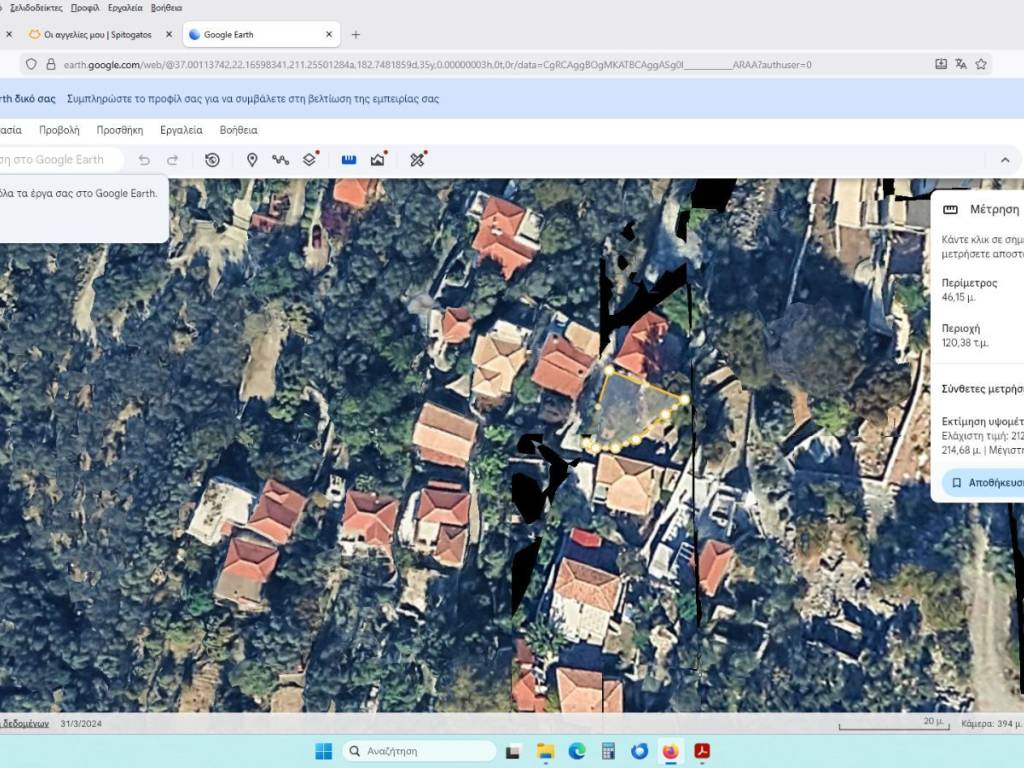Bookmark this page with the star icon
Image resolution: width=1024 pixels, height=768 pixels.
tap(981, 64)
